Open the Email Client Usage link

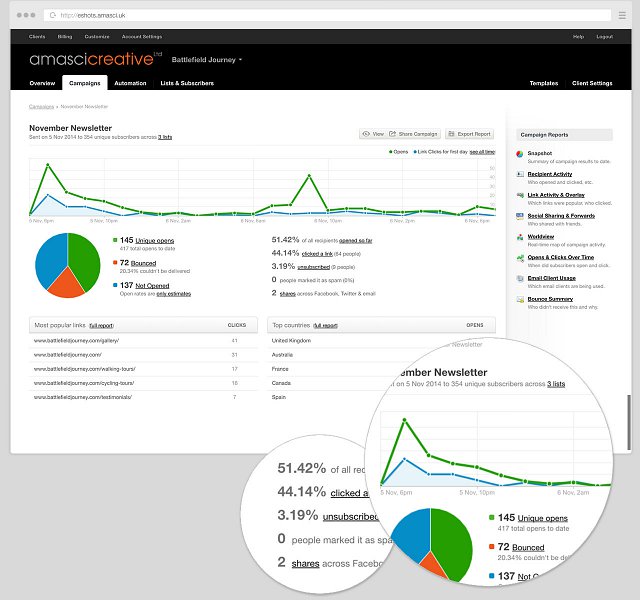pos(551,278)
